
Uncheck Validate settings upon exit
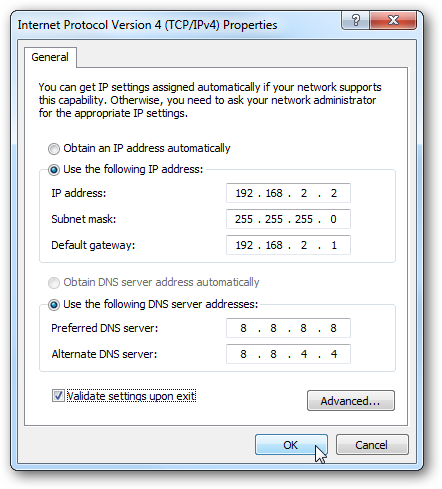[58, 396]
